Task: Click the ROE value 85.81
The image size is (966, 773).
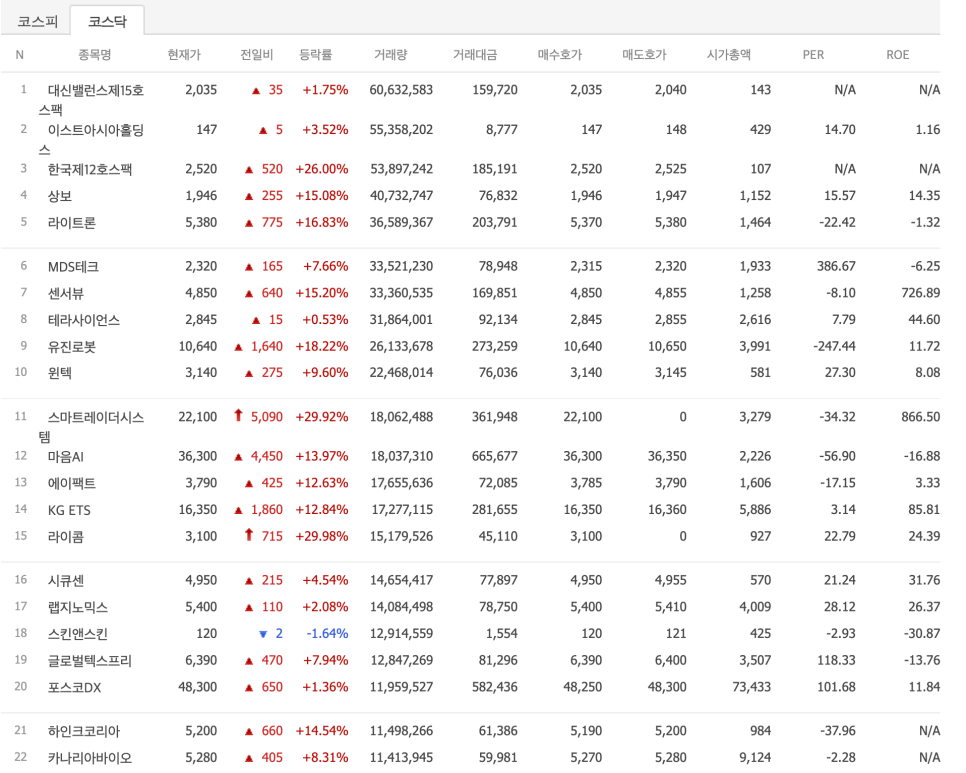Action: [x=924, y=510]
